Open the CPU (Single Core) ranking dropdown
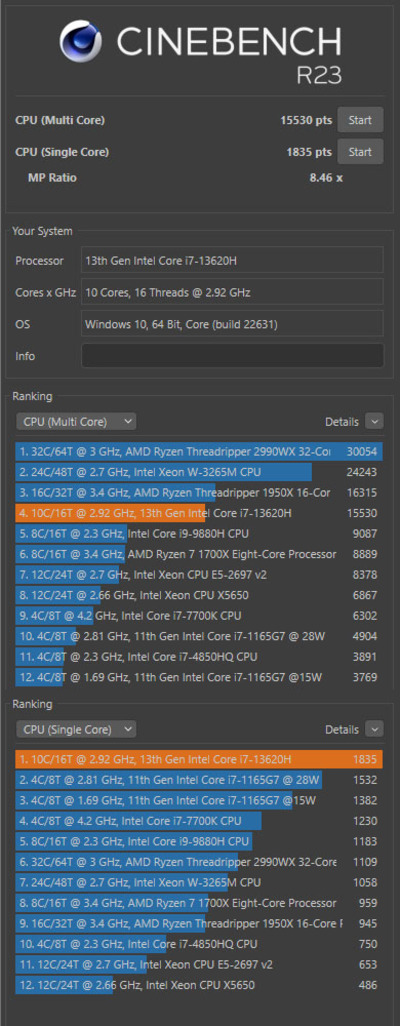The width and height of the screenshot is (400, 1026). [x=76, y=729]
